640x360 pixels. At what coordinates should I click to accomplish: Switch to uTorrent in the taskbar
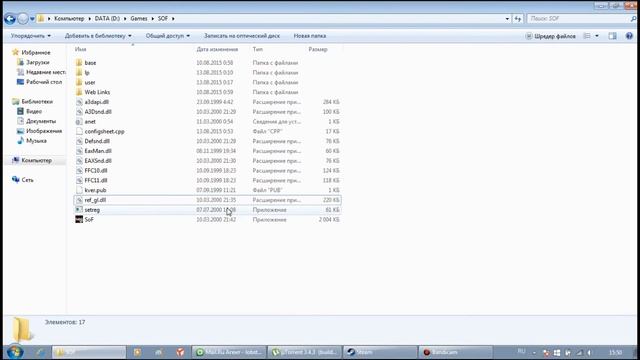click(x=305, y=352)
